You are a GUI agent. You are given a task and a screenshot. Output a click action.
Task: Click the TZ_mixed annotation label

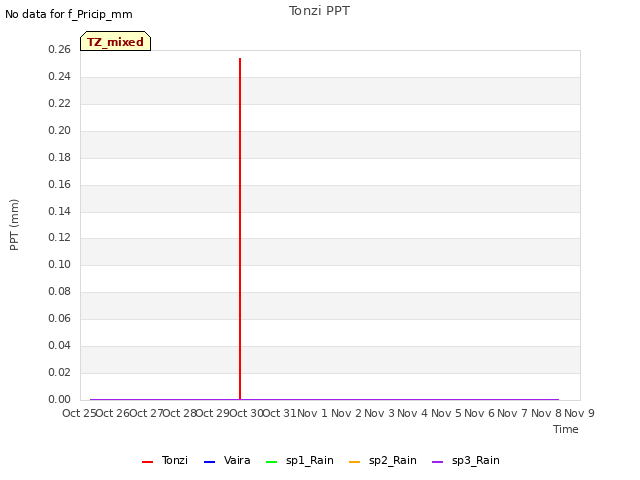pyautogui.click(x=116, y=41)
